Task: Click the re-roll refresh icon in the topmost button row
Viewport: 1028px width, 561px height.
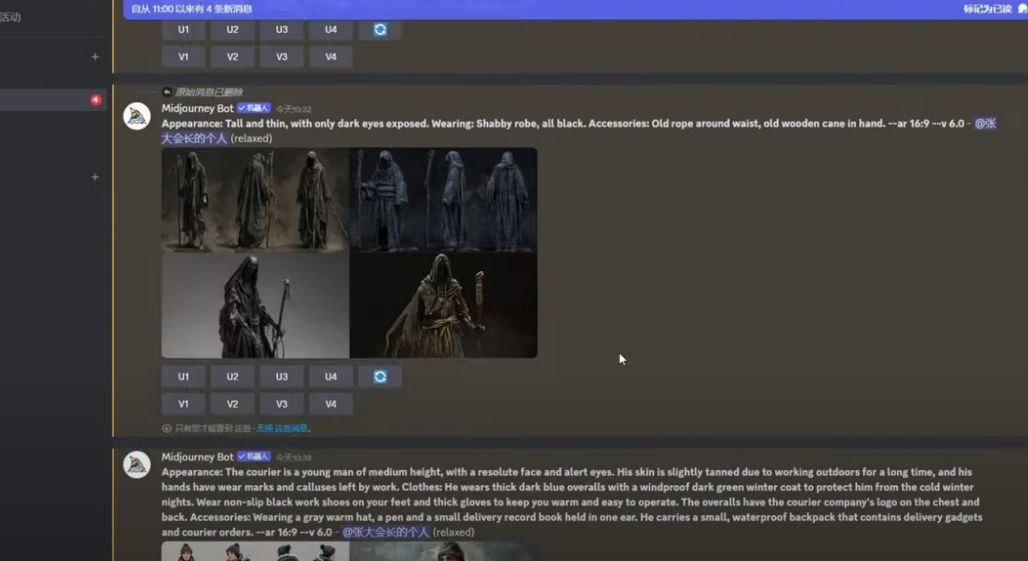Action: click(x=380, y=30)
